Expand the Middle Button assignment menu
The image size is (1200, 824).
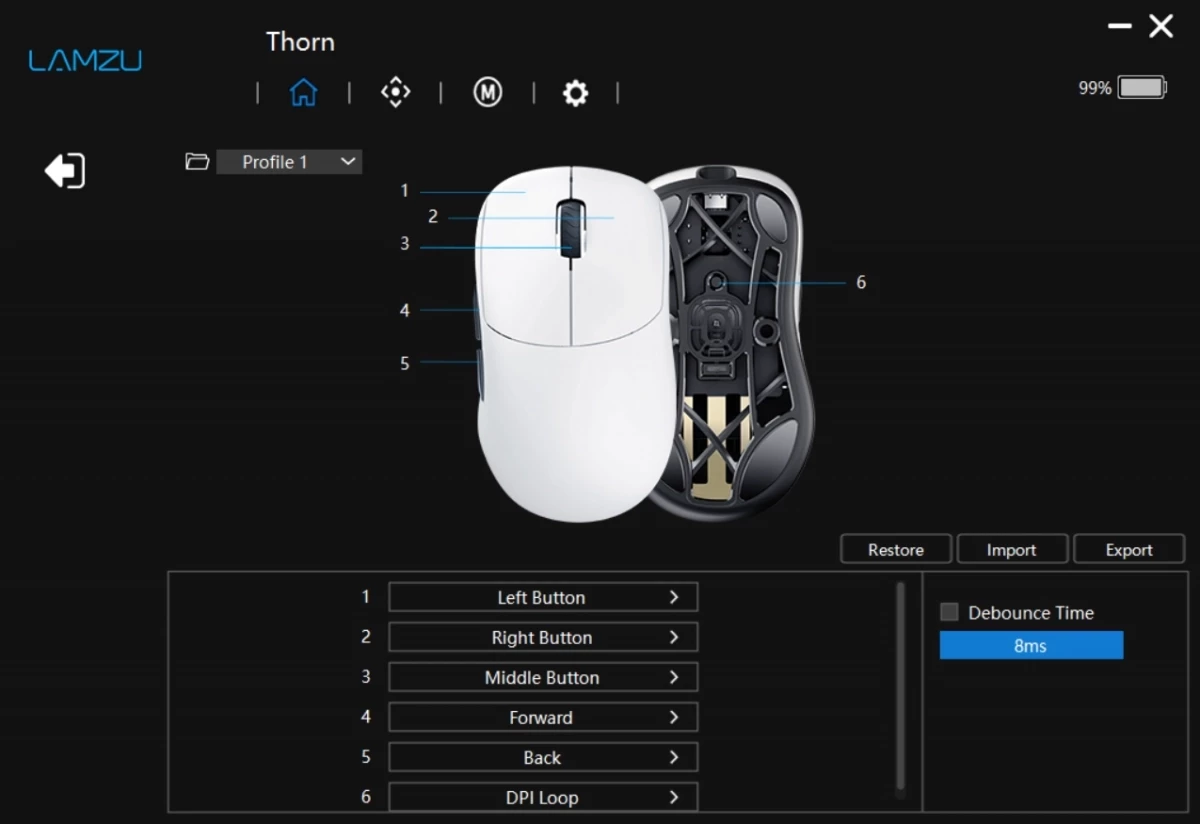543,677
